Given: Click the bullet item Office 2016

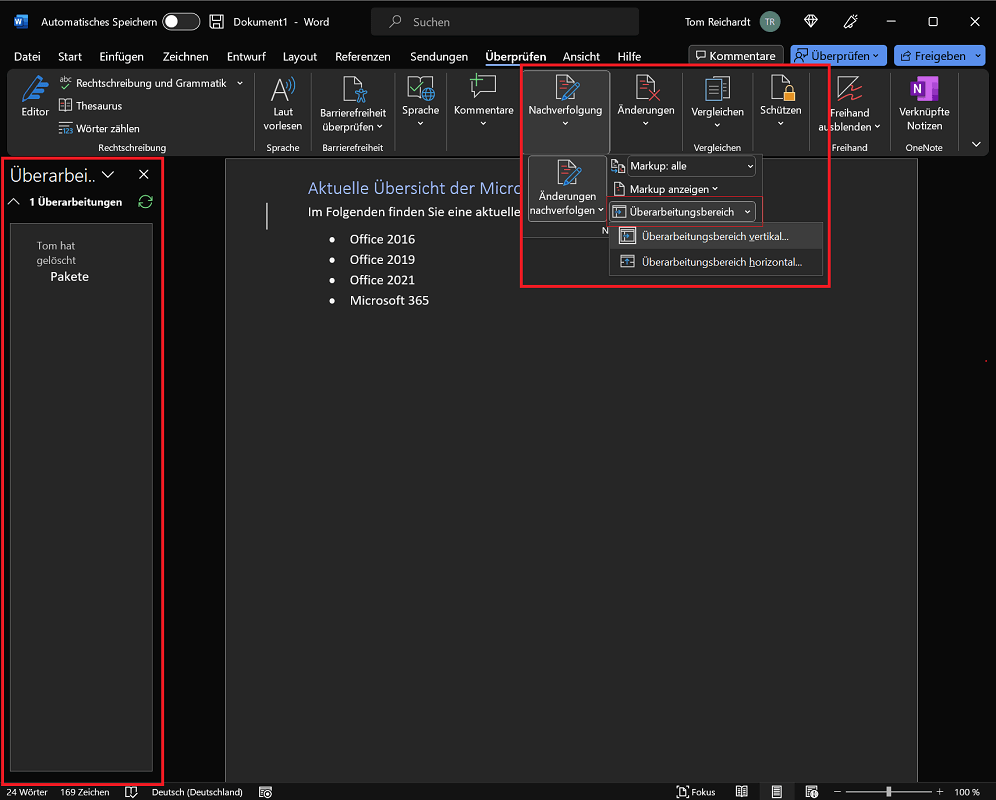Looking at the screenshot, I should pyautogui.click(x=382, y=240).
